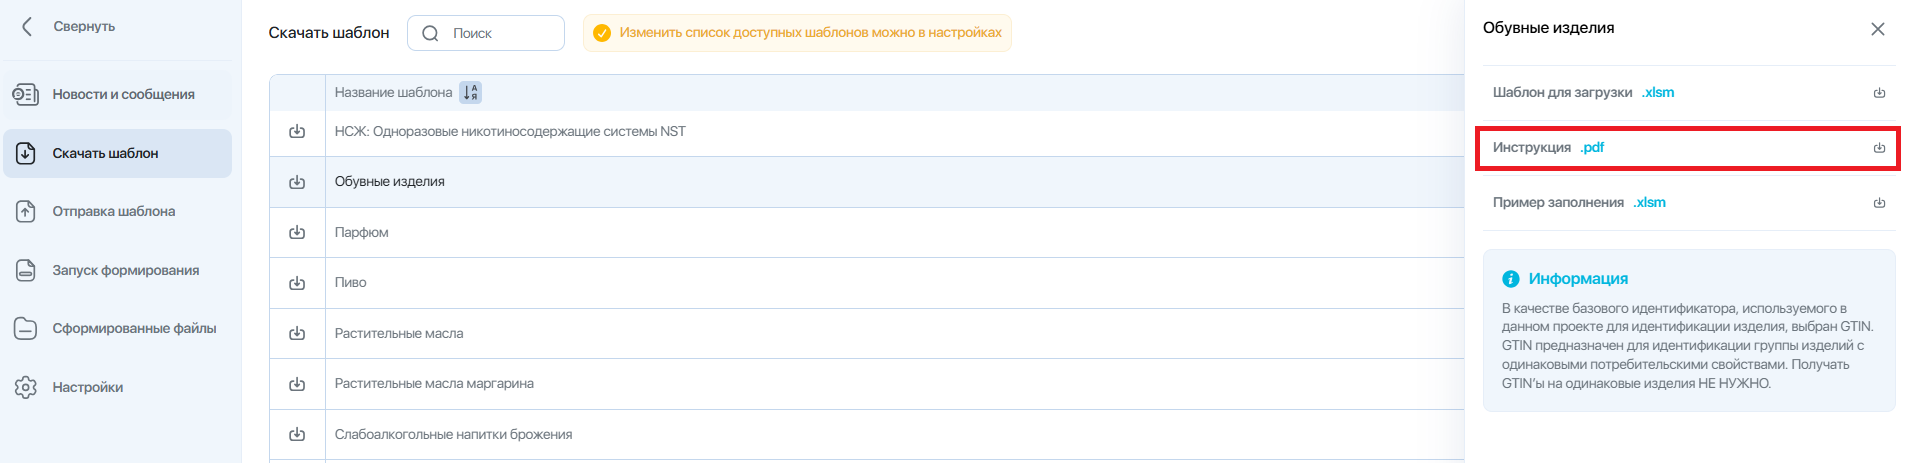Image resolution: width=1909 pixels, height=463 pixels.
Task: Click the Скачать шаблон sidebar icon
Action: point(26,153)
